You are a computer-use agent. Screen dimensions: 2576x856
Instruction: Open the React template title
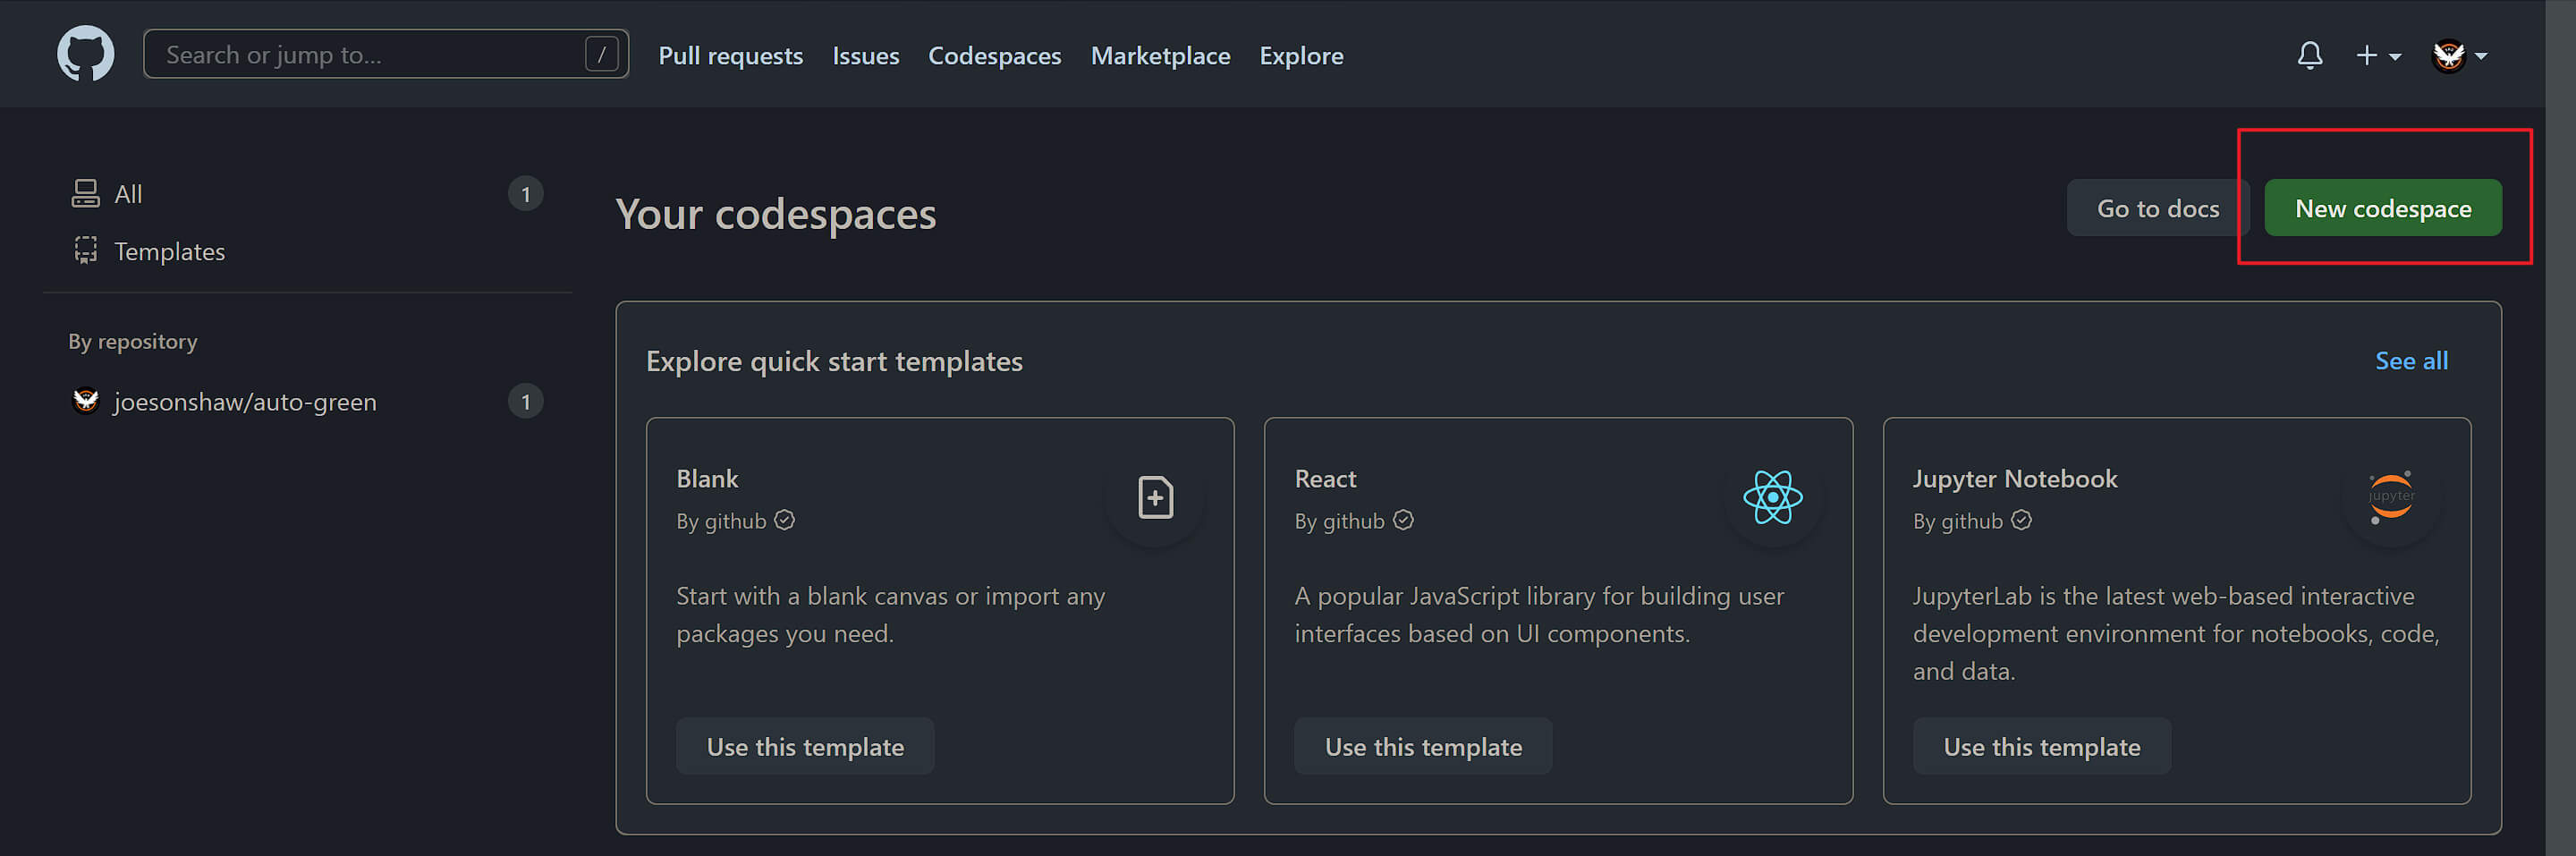point(1324,478)
